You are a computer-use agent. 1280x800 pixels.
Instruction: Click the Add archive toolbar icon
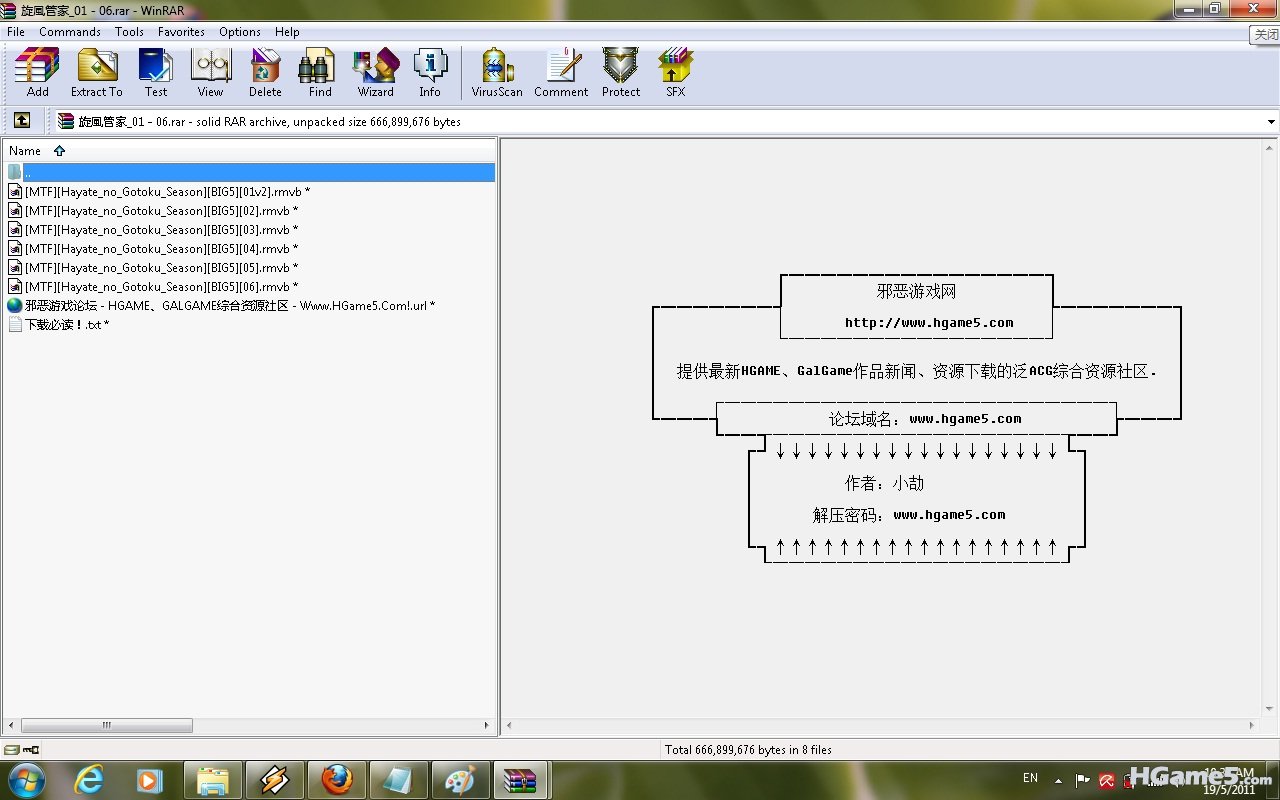(x=37, y=72)
